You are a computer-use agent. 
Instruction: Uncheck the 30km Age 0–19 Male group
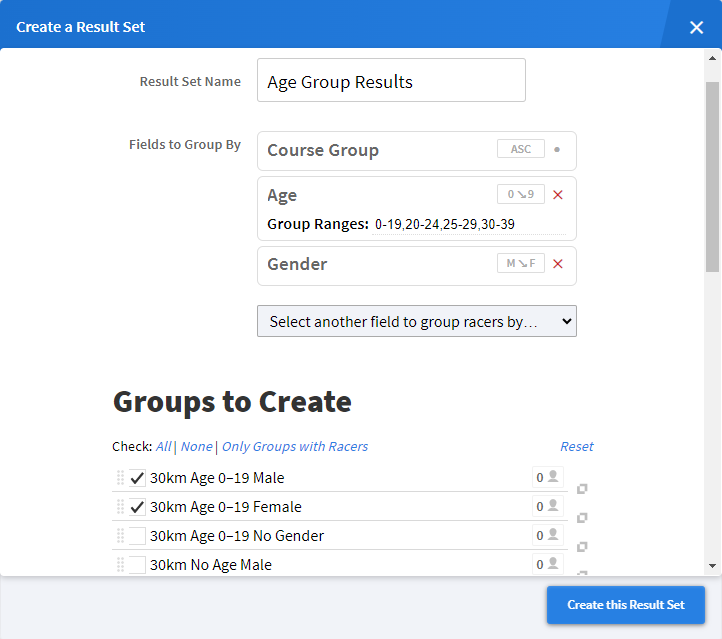[x=138, y=478]
